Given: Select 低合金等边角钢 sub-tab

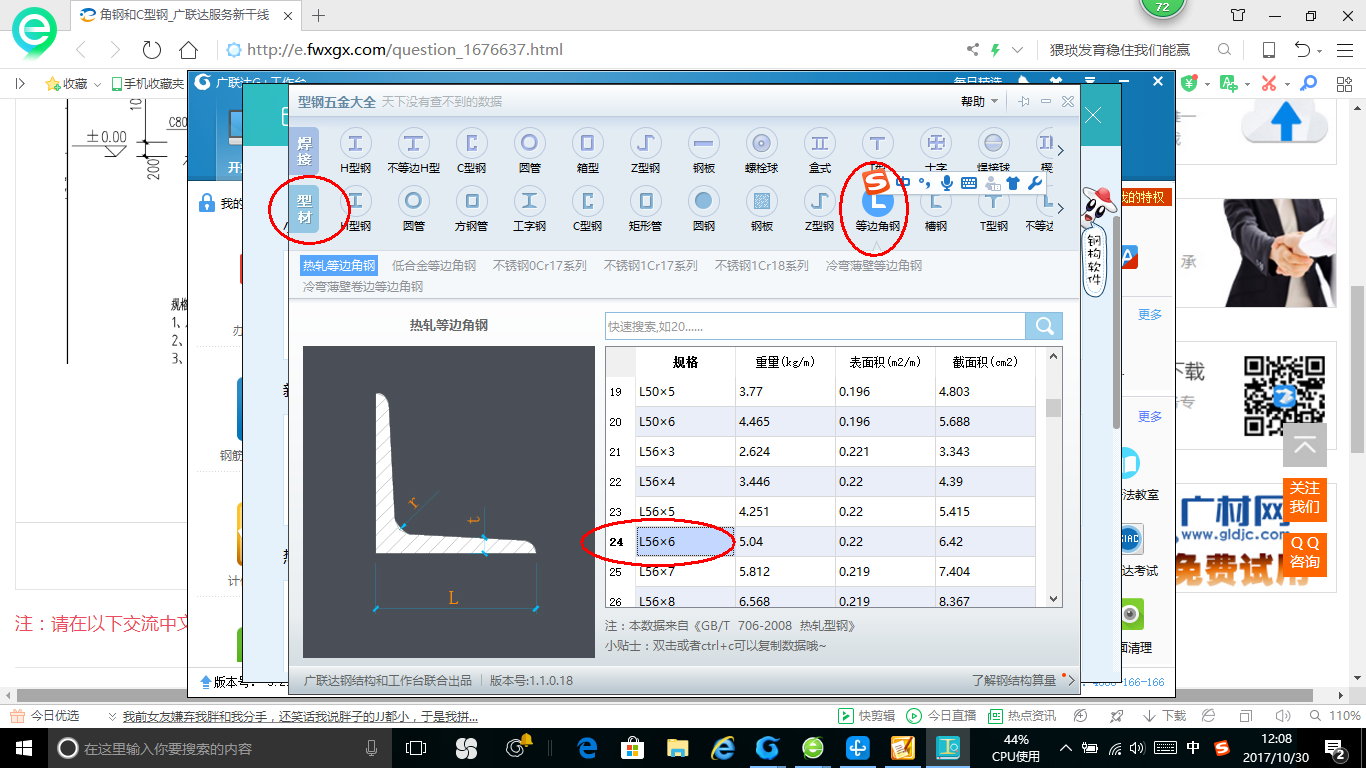Looking at the screenshot, I should (434, 266).
